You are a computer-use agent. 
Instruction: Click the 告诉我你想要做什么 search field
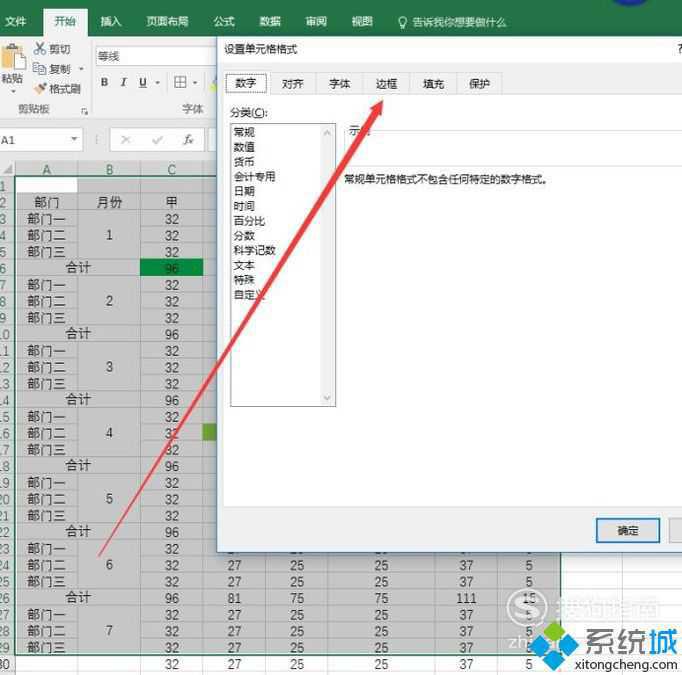tap(459, 22)
